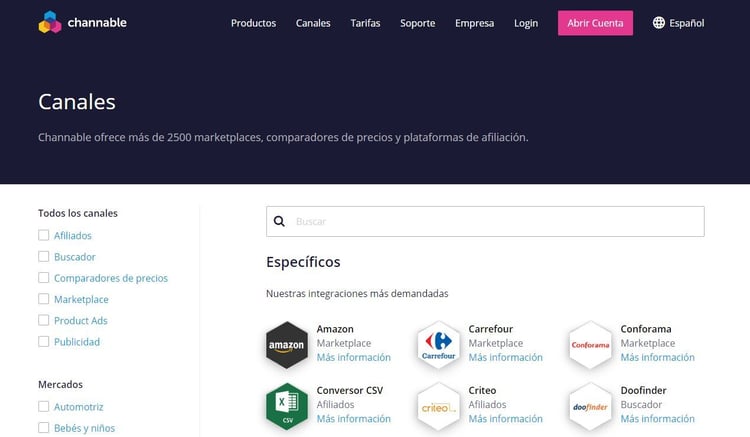Tick the Marketplace filter checkbox

point(44,299)
